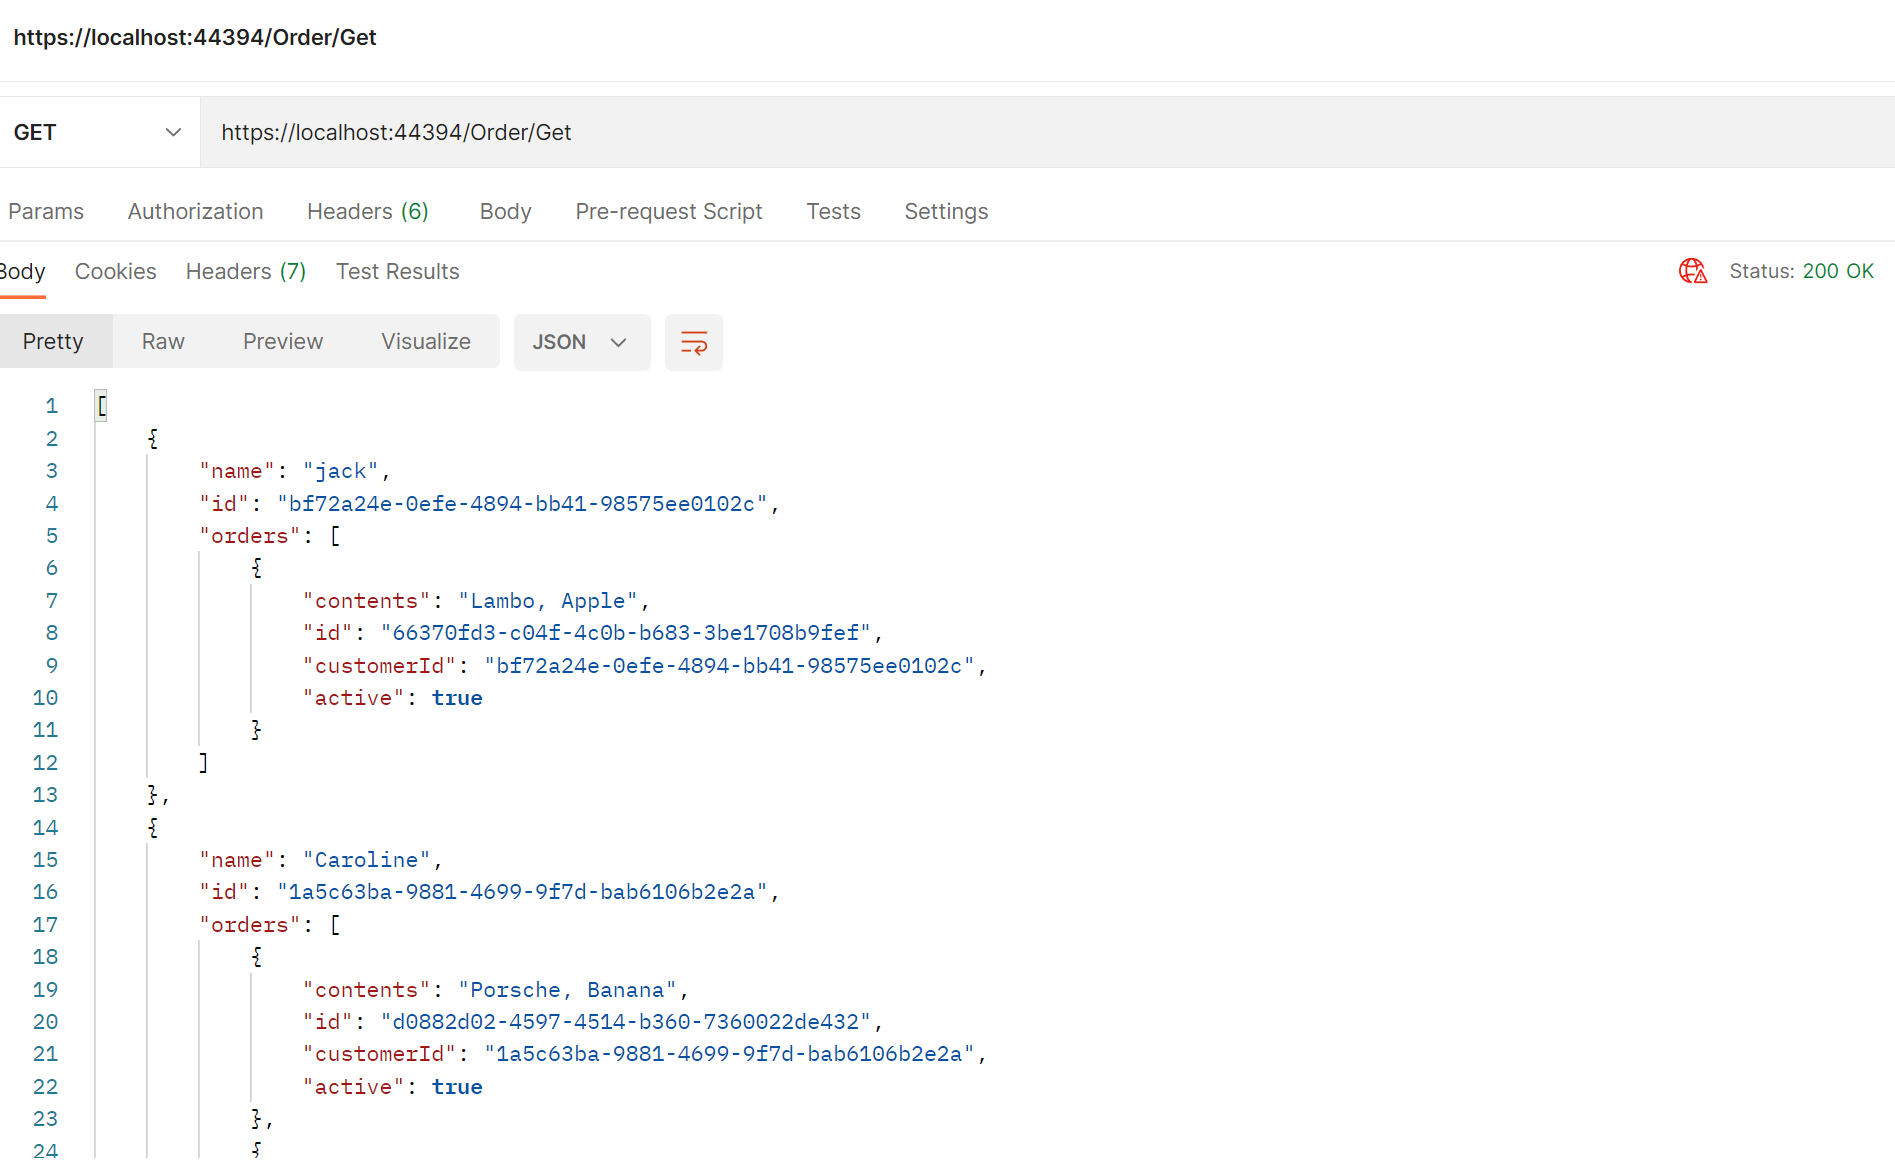Open the Settings tab
Image resolution: width=1895 pixels, height=1165 pixels.
946,212
